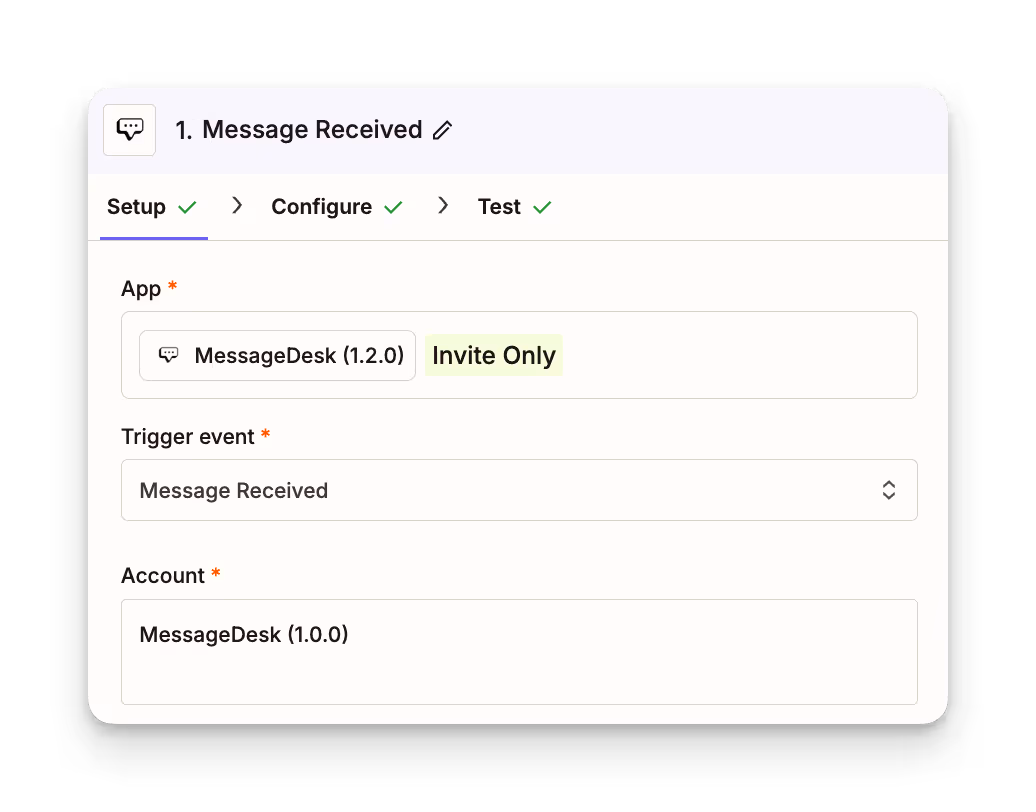Click the Account label
The height and width of the screenshot is (812, 1036).
click(x=163, y=575)
